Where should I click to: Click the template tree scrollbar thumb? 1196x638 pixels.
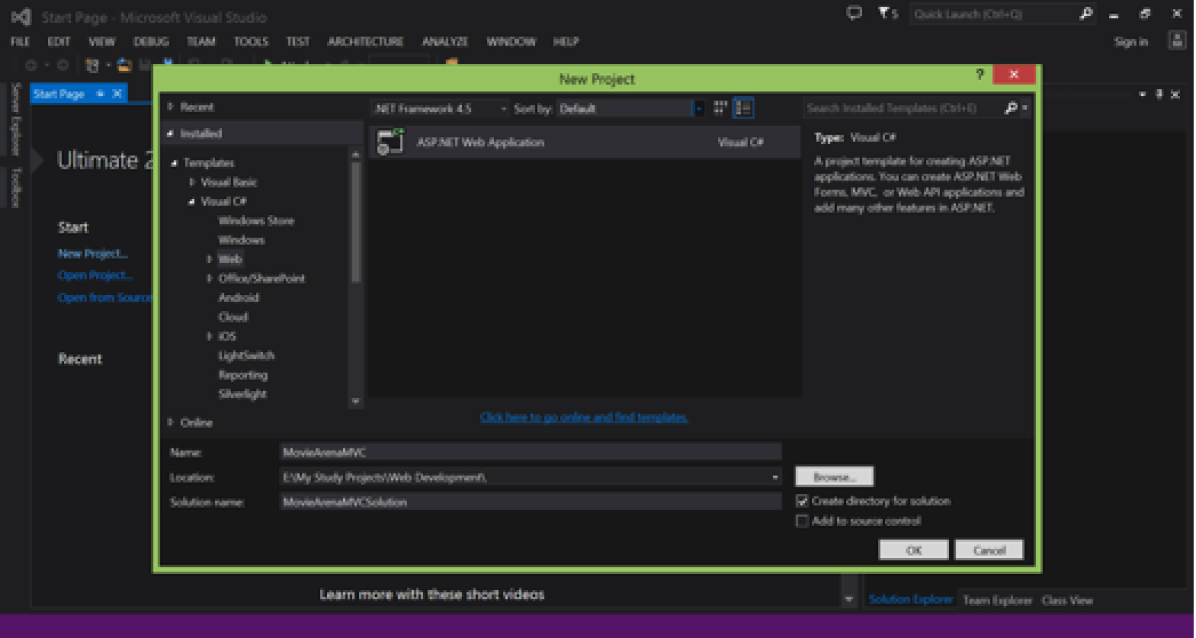tap(355, 223)
